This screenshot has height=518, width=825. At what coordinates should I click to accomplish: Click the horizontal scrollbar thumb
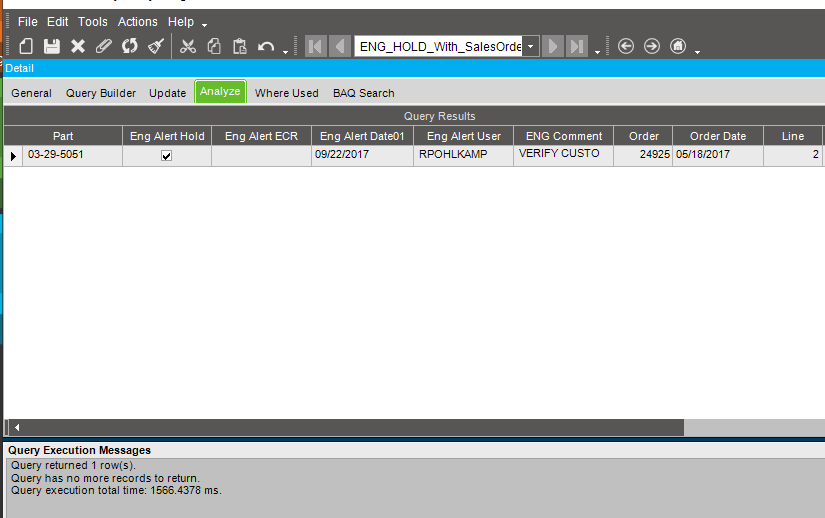tap(353, 428)
